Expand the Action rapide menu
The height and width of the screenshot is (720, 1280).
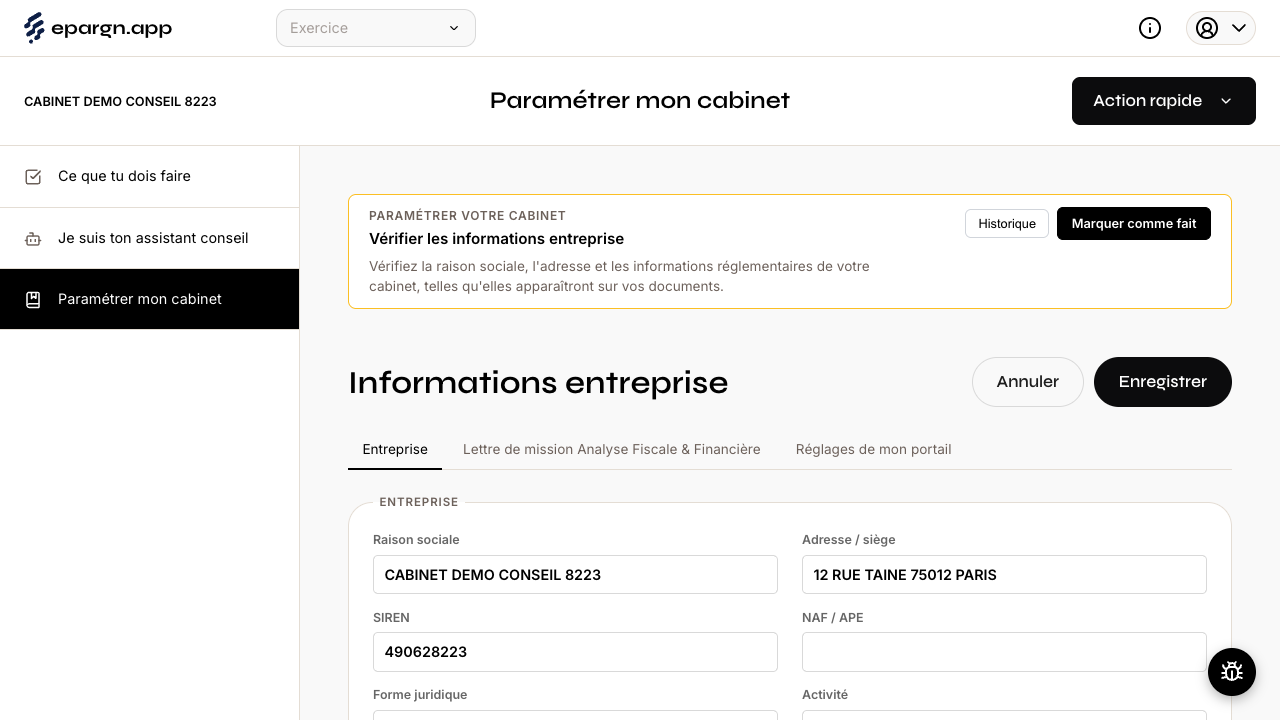1164,101
